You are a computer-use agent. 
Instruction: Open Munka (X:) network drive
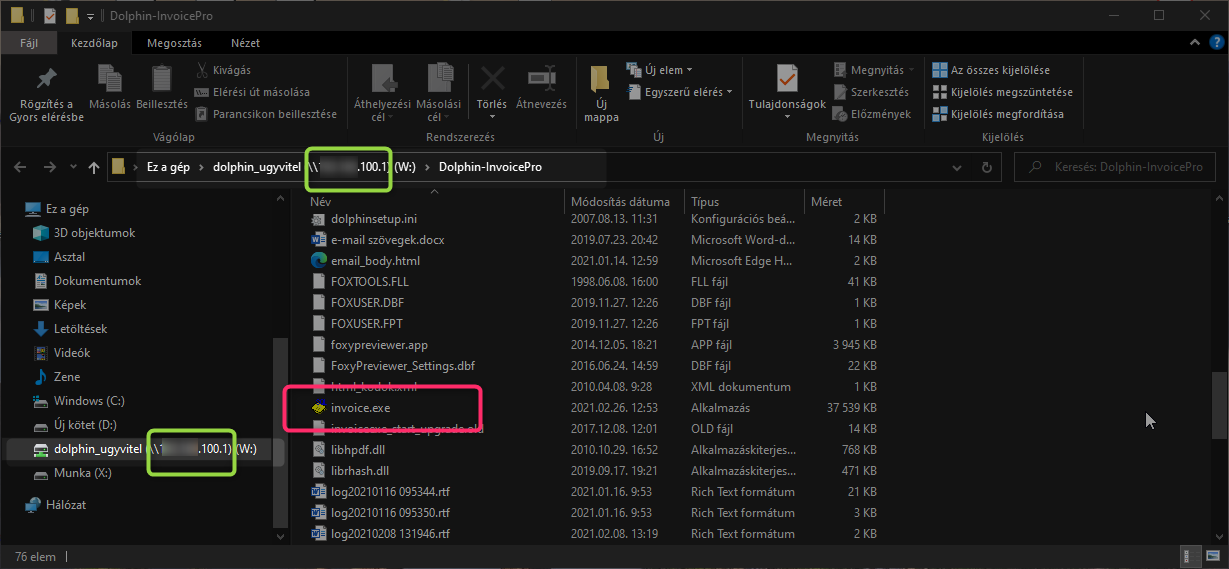[72, 473]
